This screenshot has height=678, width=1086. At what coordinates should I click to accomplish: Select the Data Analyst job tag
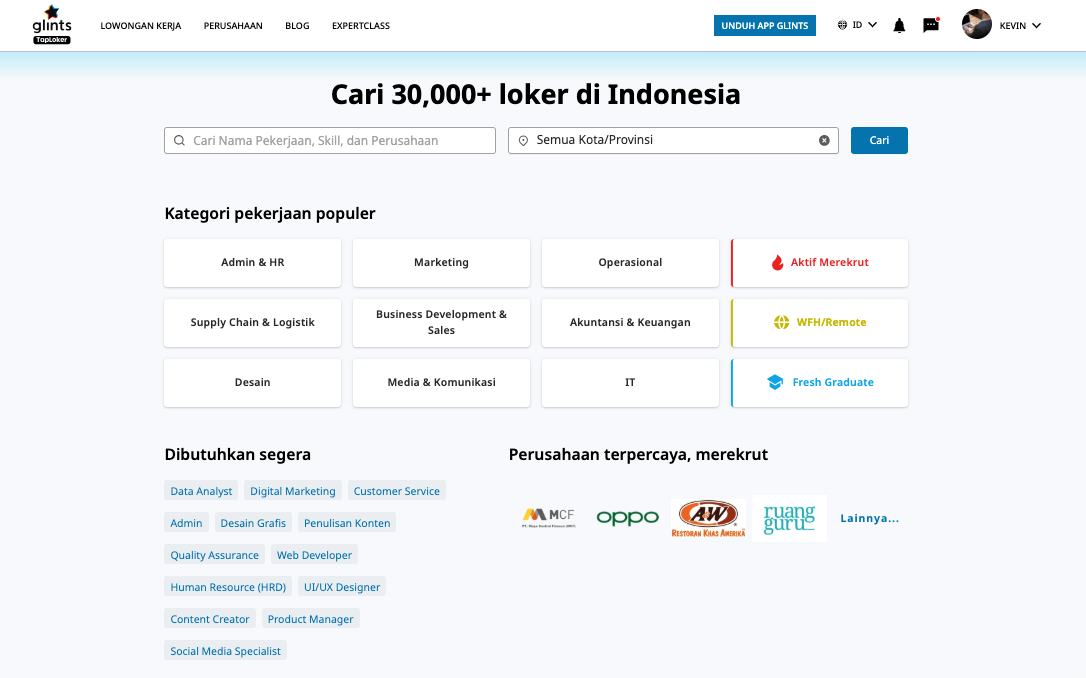[x=201, y=491]
